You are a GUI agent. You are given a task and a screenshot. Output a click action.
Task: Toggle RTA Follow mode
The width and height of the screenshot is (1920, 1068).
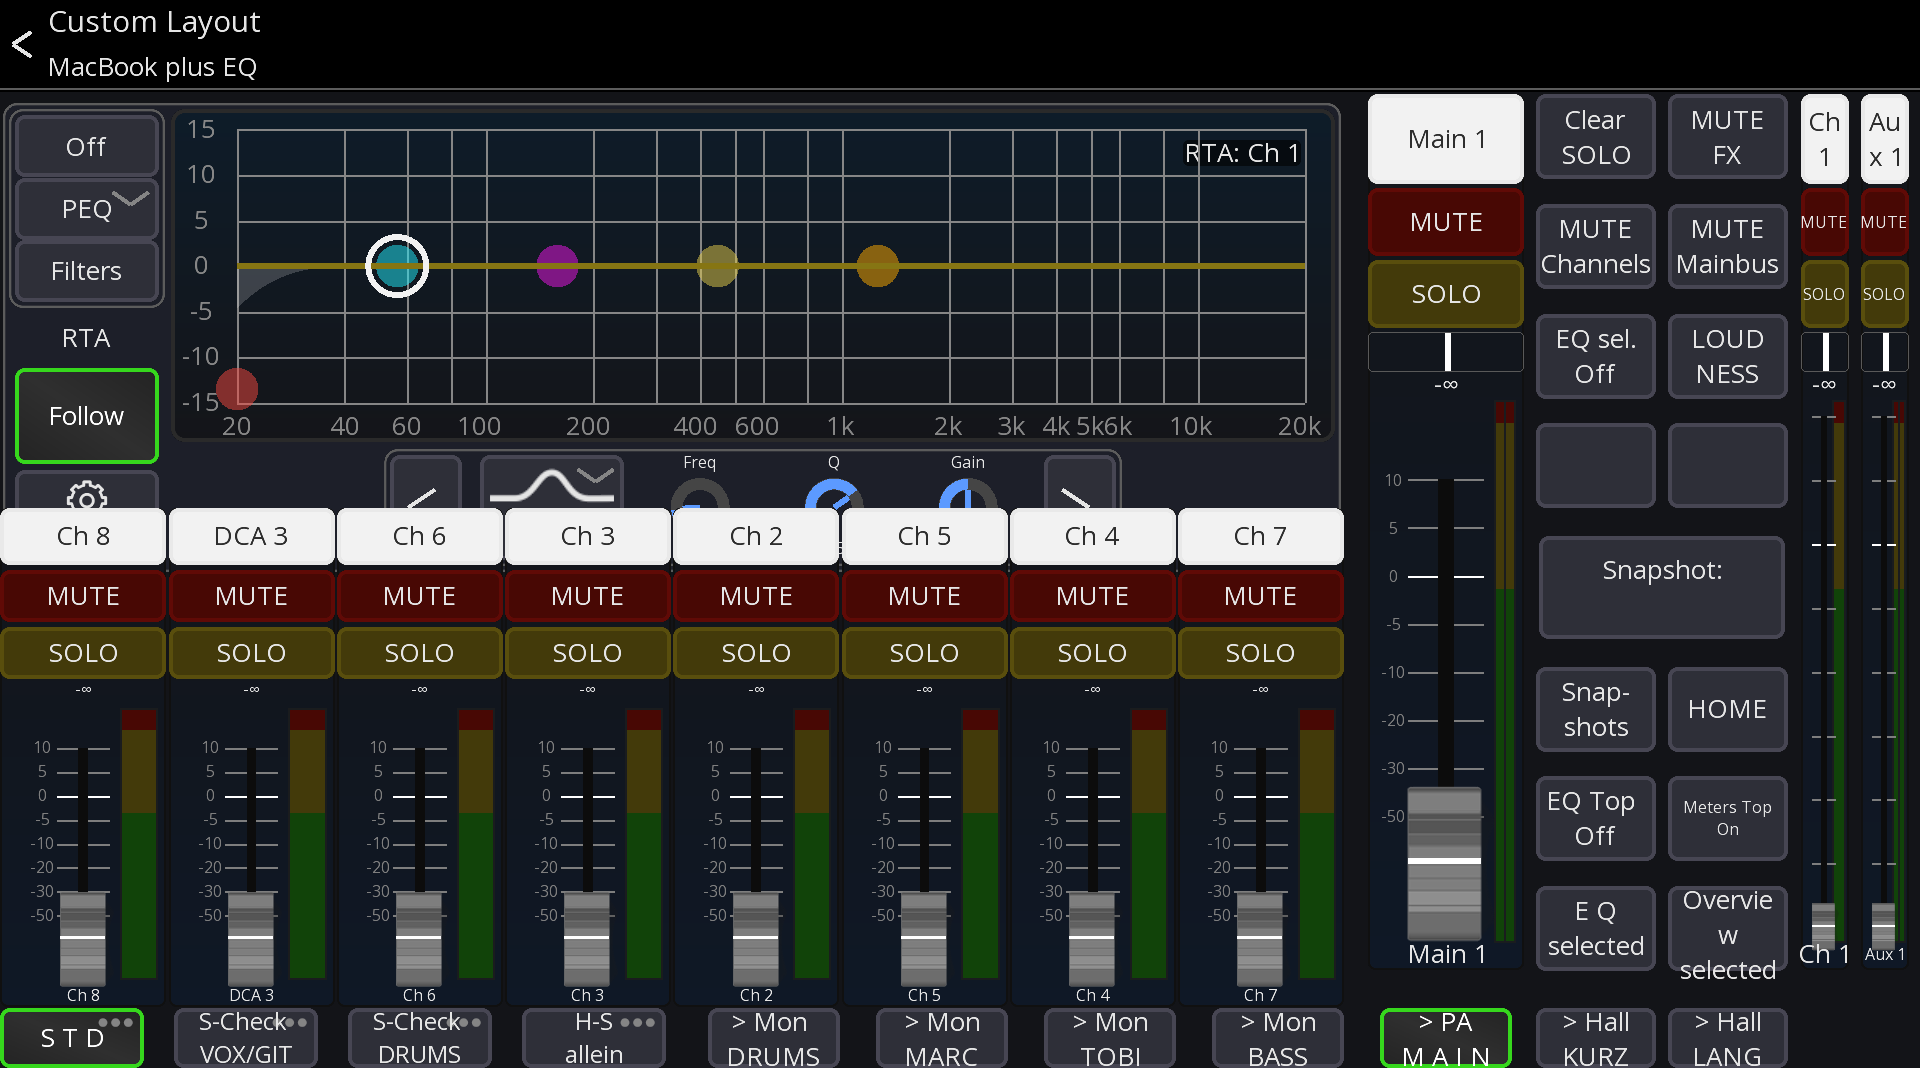click(86, 416)
